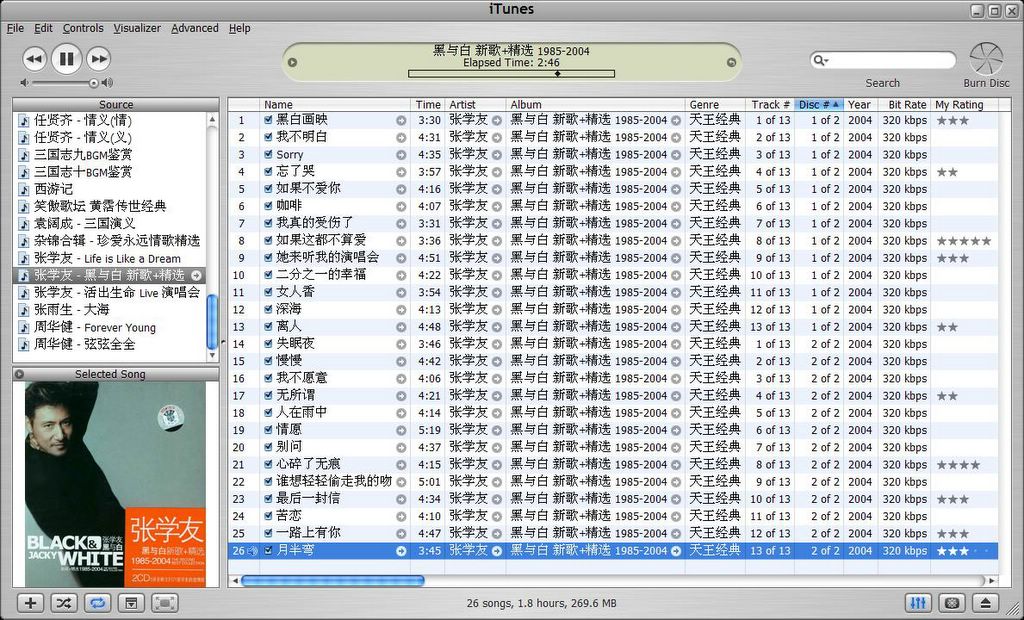Click artist arrow in the 别问 row

[x=497, y=448]
